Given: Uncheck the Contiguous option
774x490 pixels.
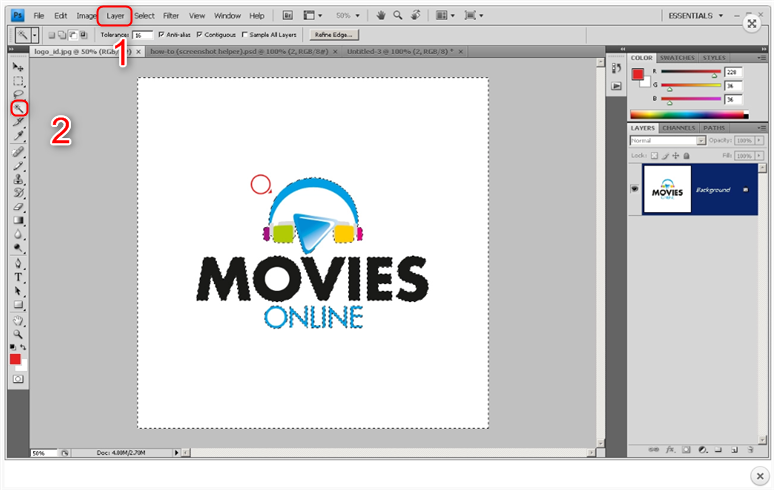Looking at the screenshot, I should pyautogui.click(x=201, y=34).
